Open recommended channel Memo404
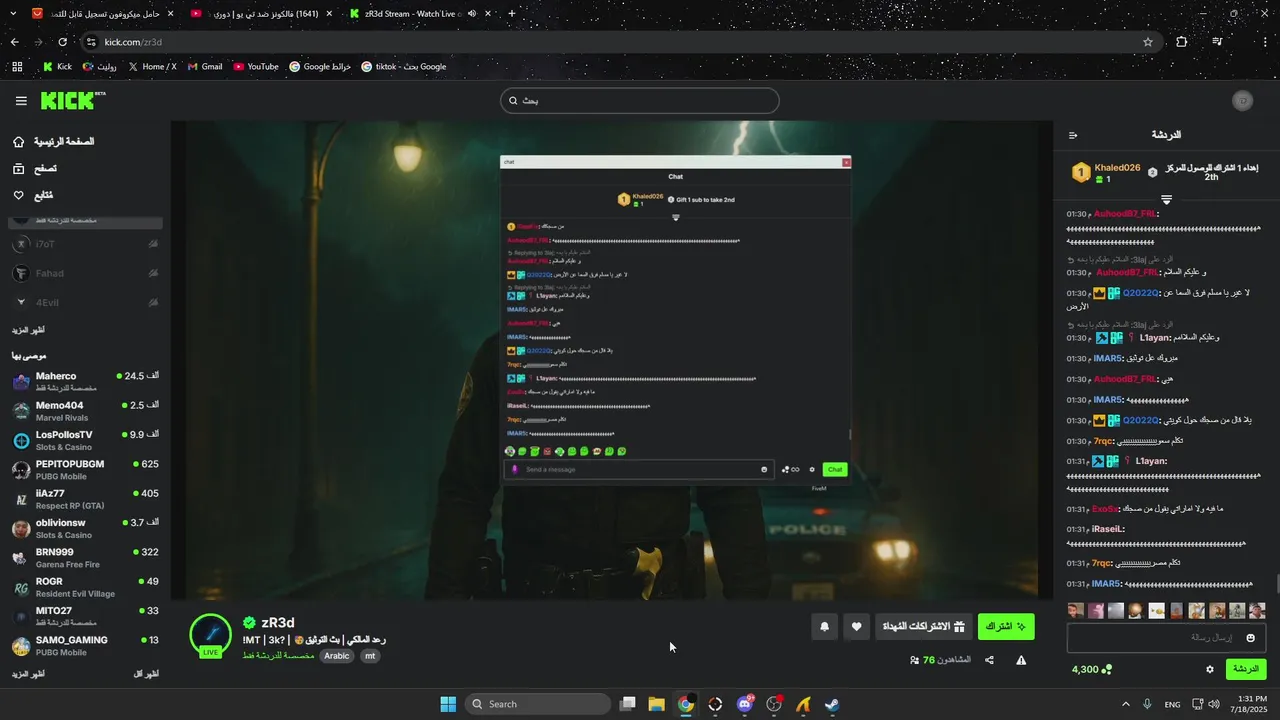 click(x=85, y=411)
